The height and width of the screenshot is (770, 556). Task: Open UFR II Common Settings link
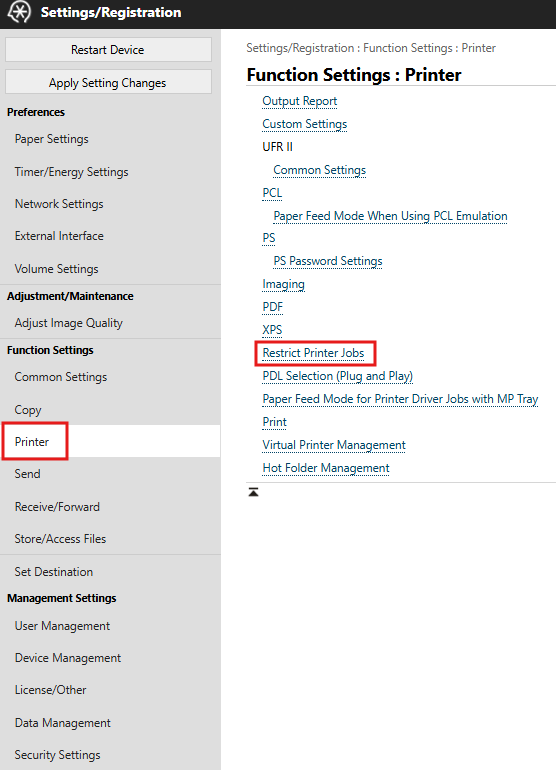coord(320,170)
